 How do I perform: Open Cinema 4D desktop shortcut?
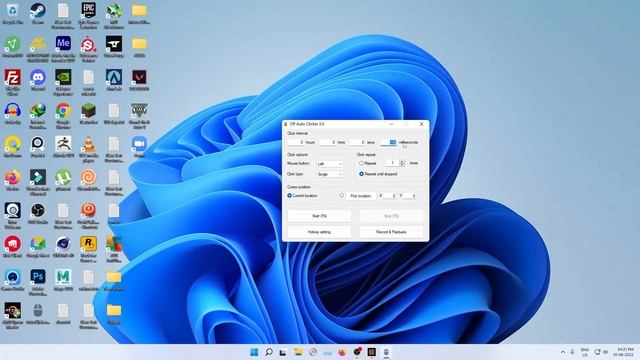pos(63,248)
